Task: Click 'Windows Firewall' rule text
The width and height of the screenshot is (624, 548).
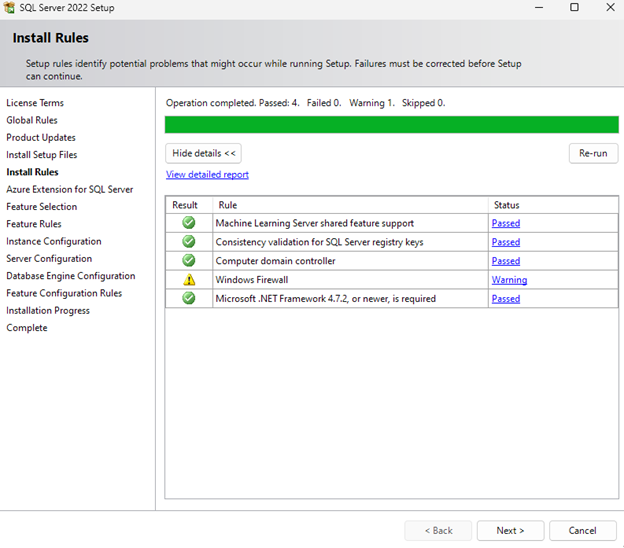Action: click(x=252, y=280)
